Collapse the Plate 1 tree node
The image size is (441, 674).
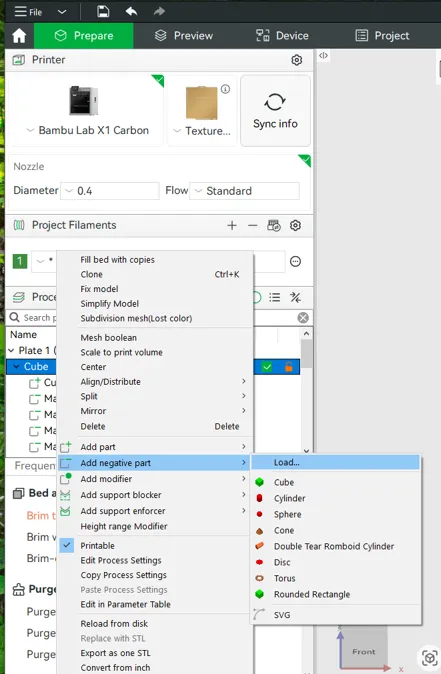pyautogui.click(x=11, y=351)
